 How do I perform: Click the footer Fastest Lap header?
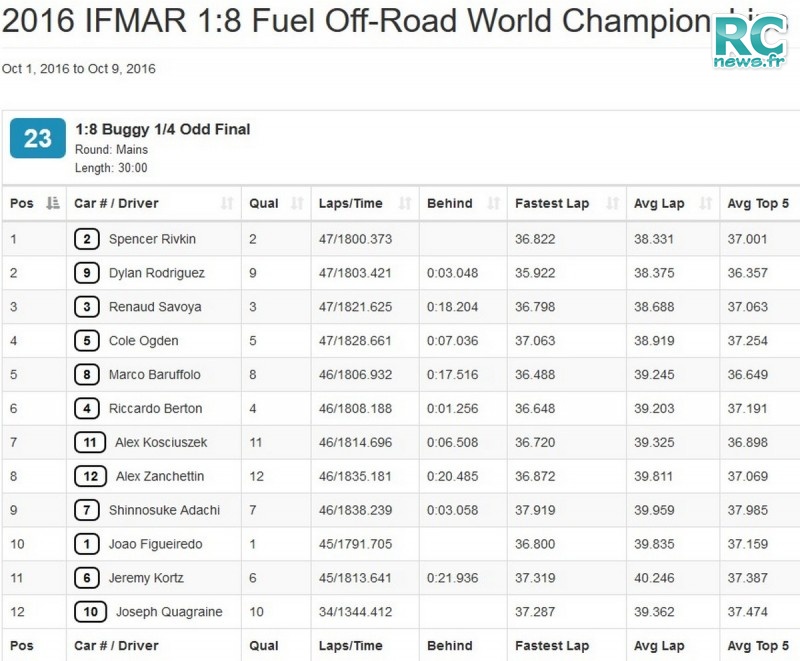point(552,646)
